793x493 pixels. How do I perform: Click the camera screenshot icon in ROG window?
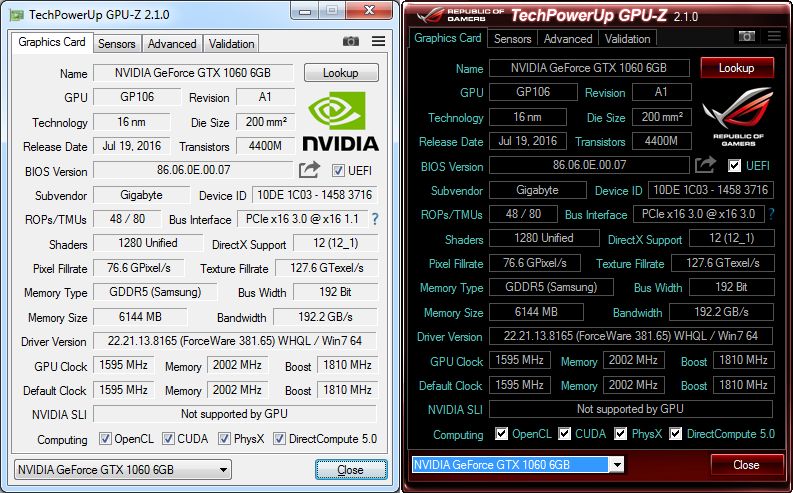[x=746, y=36]
